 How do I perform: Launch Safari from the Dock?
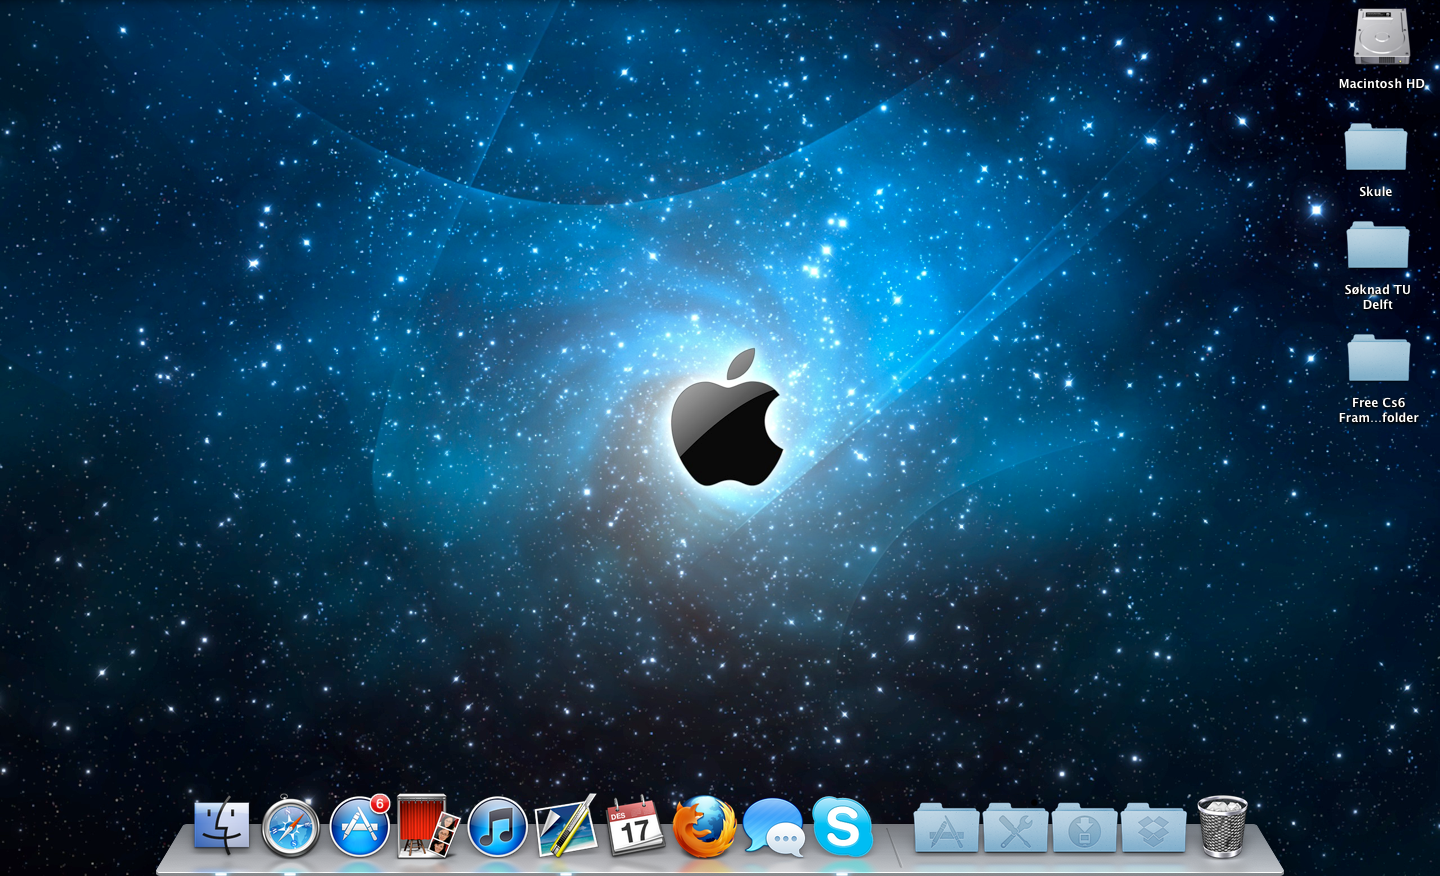point(291,827)
